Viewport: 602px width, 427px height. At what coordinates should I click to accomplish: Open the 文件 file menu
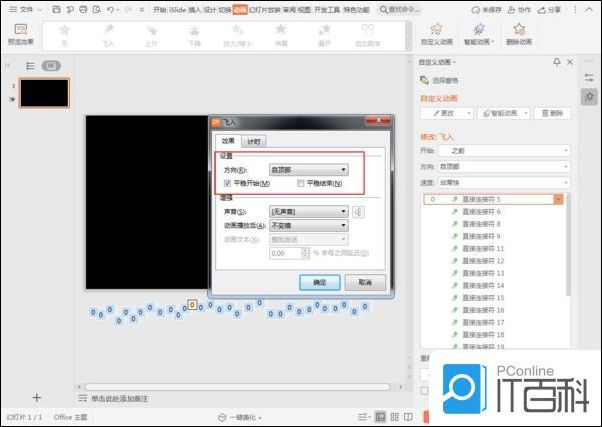click(26, 10)
